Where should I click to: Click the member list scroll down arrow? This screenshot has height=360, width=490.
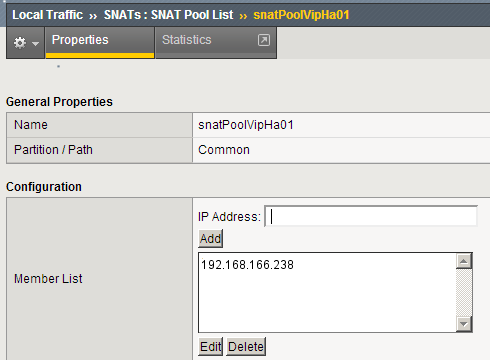click(464, 324)
